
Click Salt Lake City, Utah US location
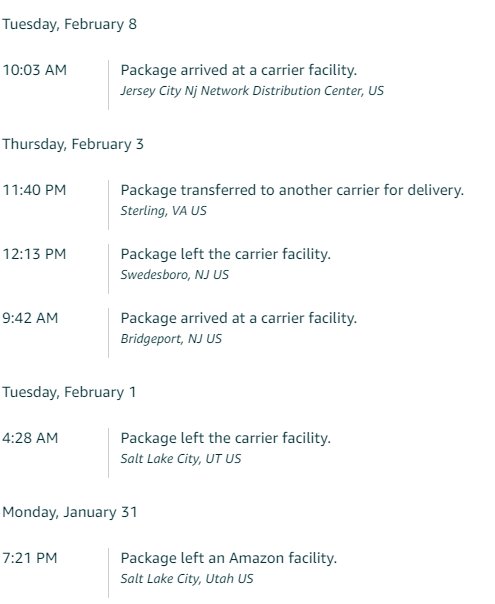tap(187, 579)
